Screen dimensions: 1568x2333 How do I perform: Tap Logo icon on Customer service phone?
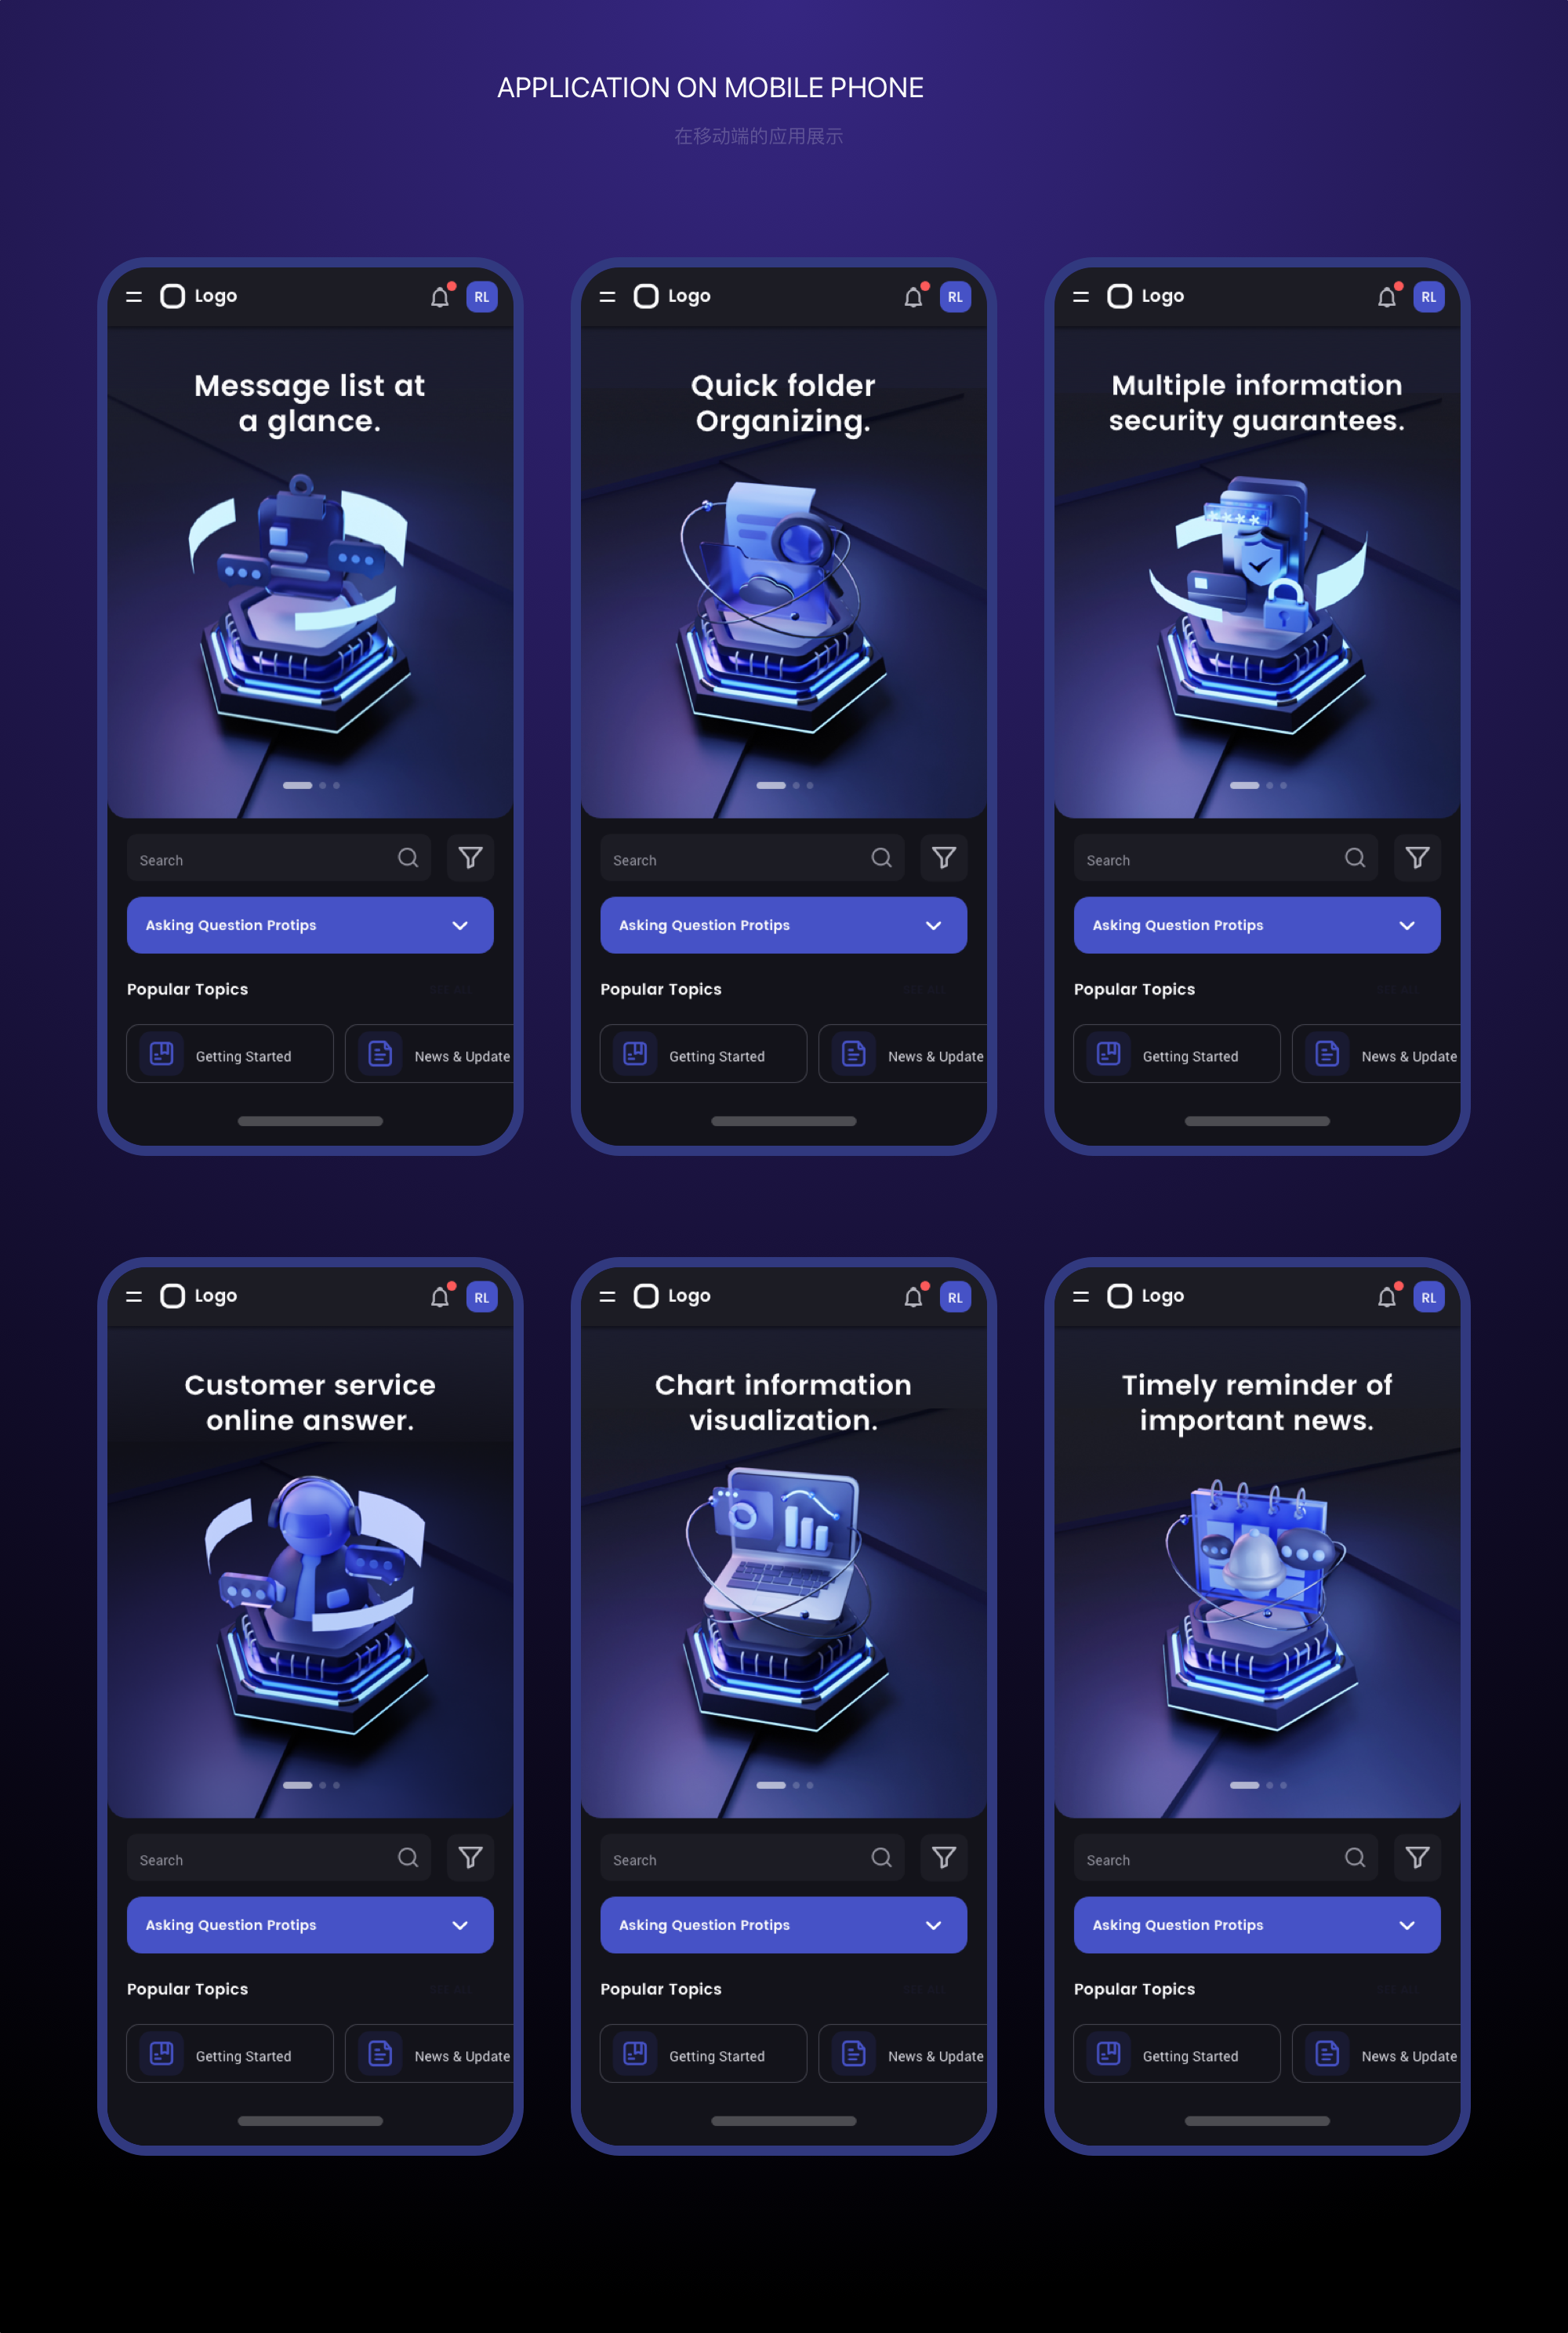pyautogui.click(x=173, y=1297)
